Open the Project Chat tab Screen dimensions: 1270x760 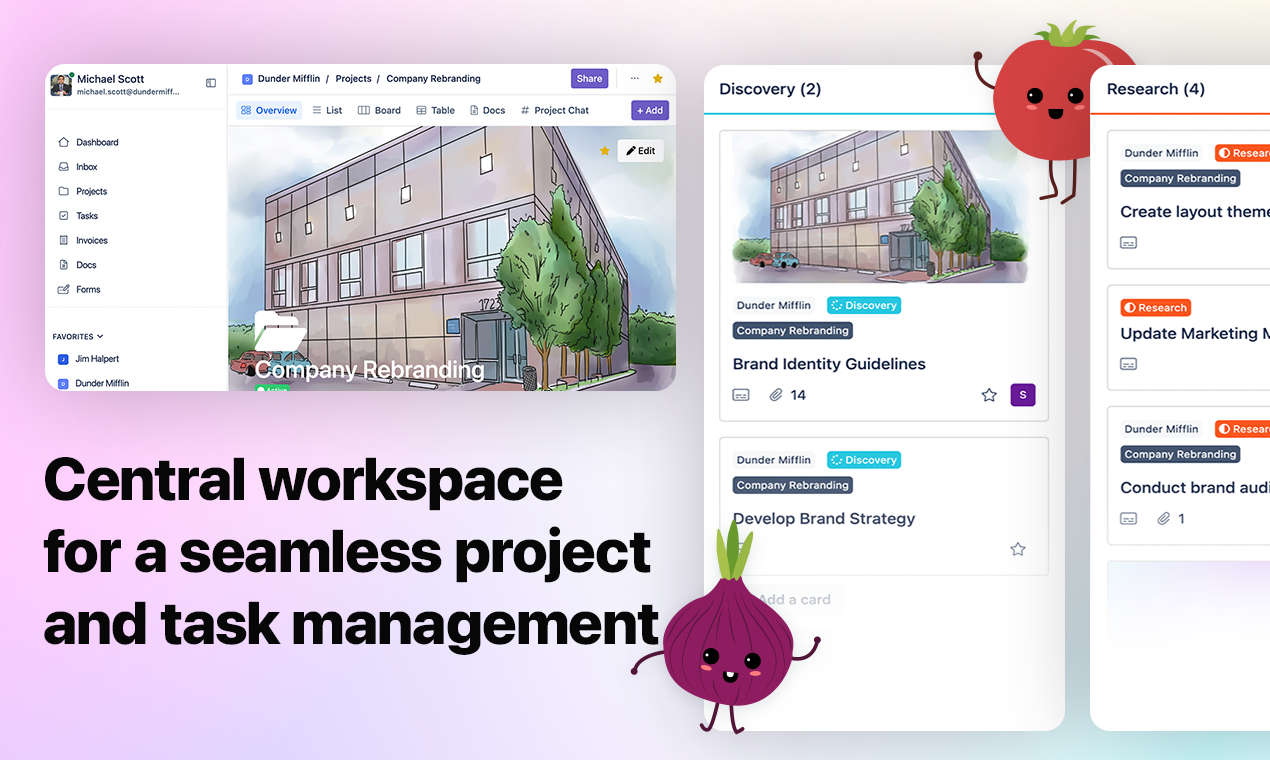[x=554, y=110]
